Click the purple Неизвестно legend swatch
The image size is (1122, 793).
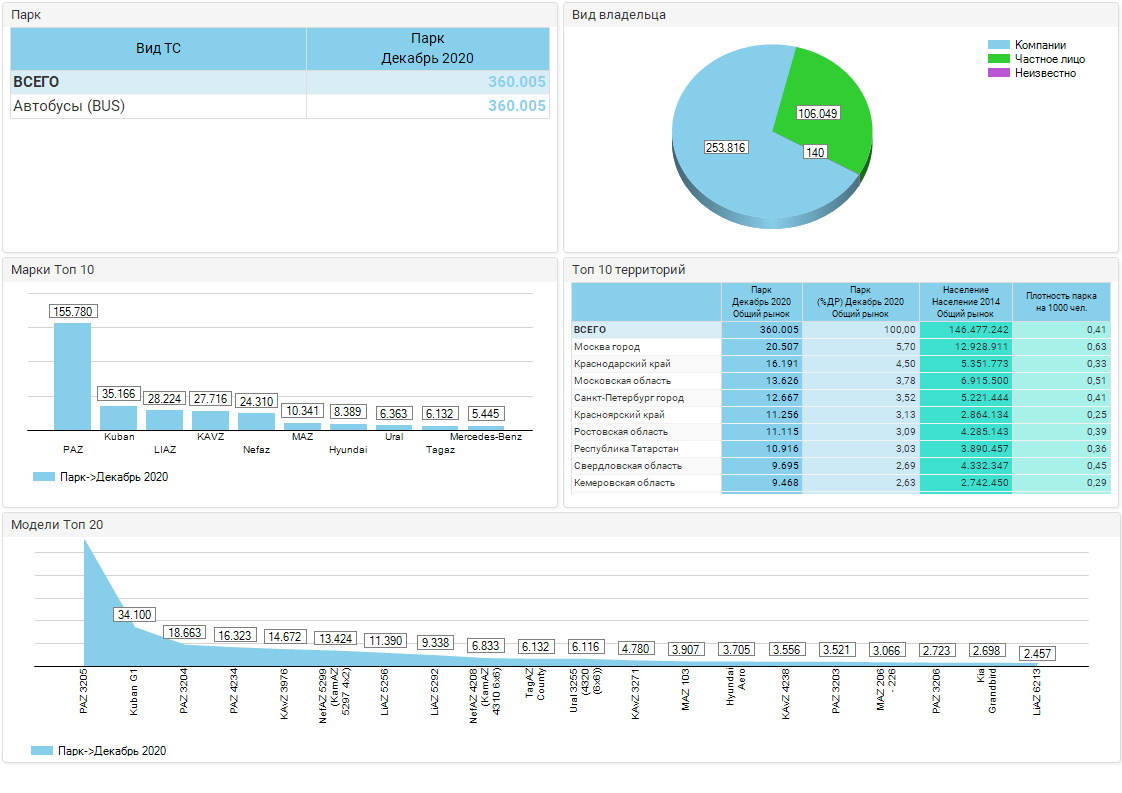pos(998,73)
